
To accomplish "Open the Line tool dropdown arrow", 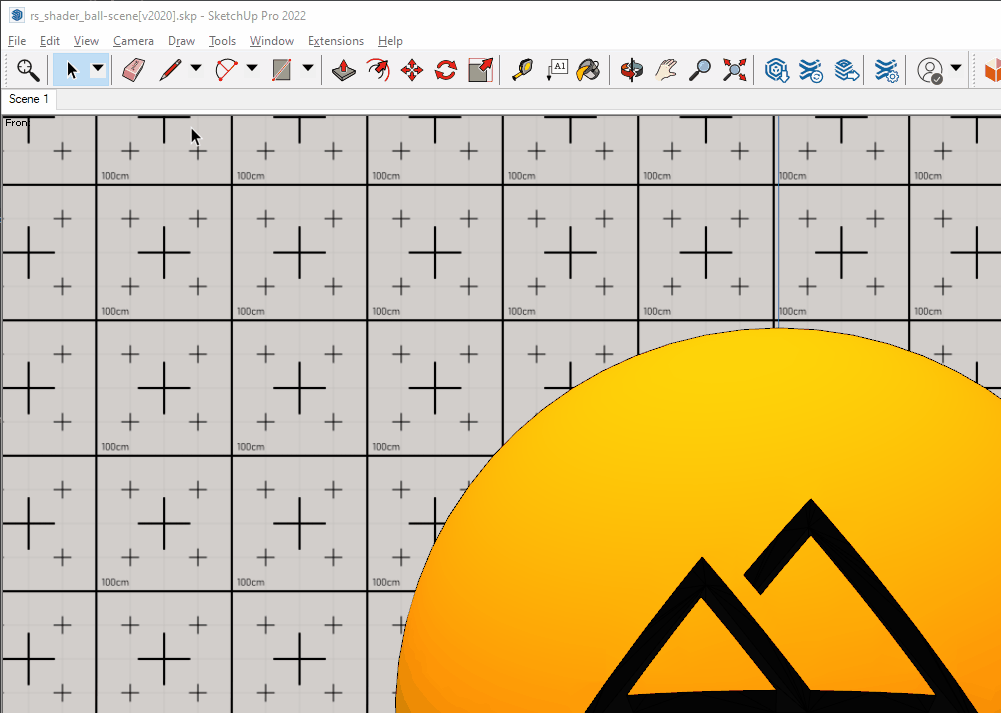I will click(x=196, y=69).
